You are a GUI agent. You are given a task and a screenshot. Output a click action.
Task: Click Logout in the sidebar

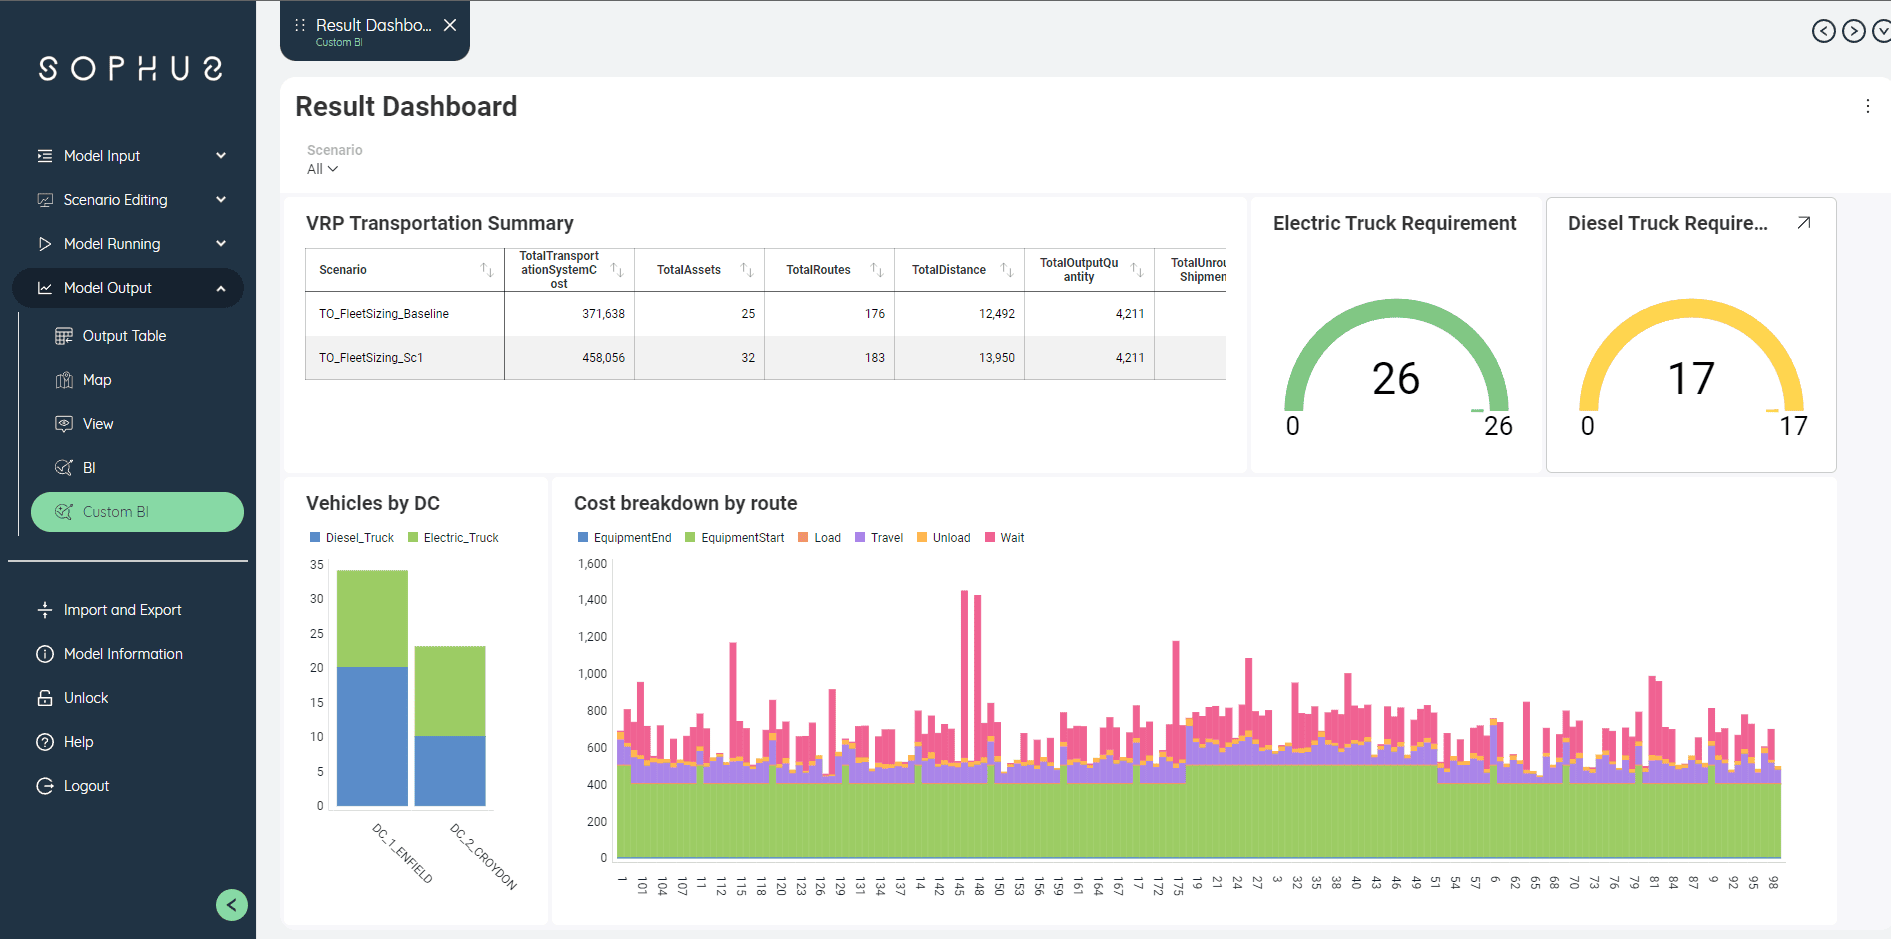click(86, 786)
